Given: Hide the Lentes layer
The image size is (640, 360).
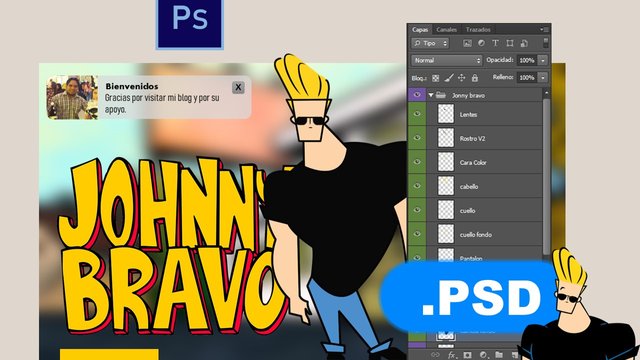Looking at the screenshot, I should [x=417, y=114].
